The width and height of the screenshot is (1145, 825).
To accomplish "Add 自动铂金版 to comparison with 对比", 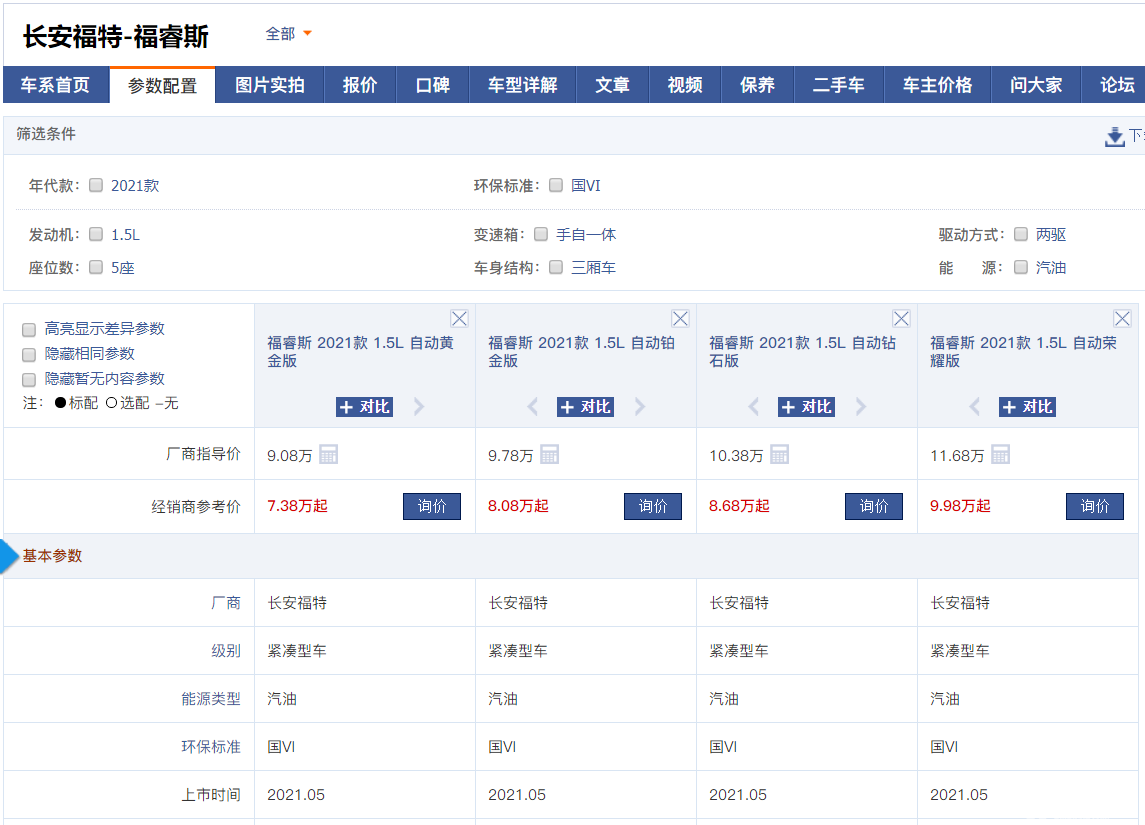I will [x=586, y=407].
